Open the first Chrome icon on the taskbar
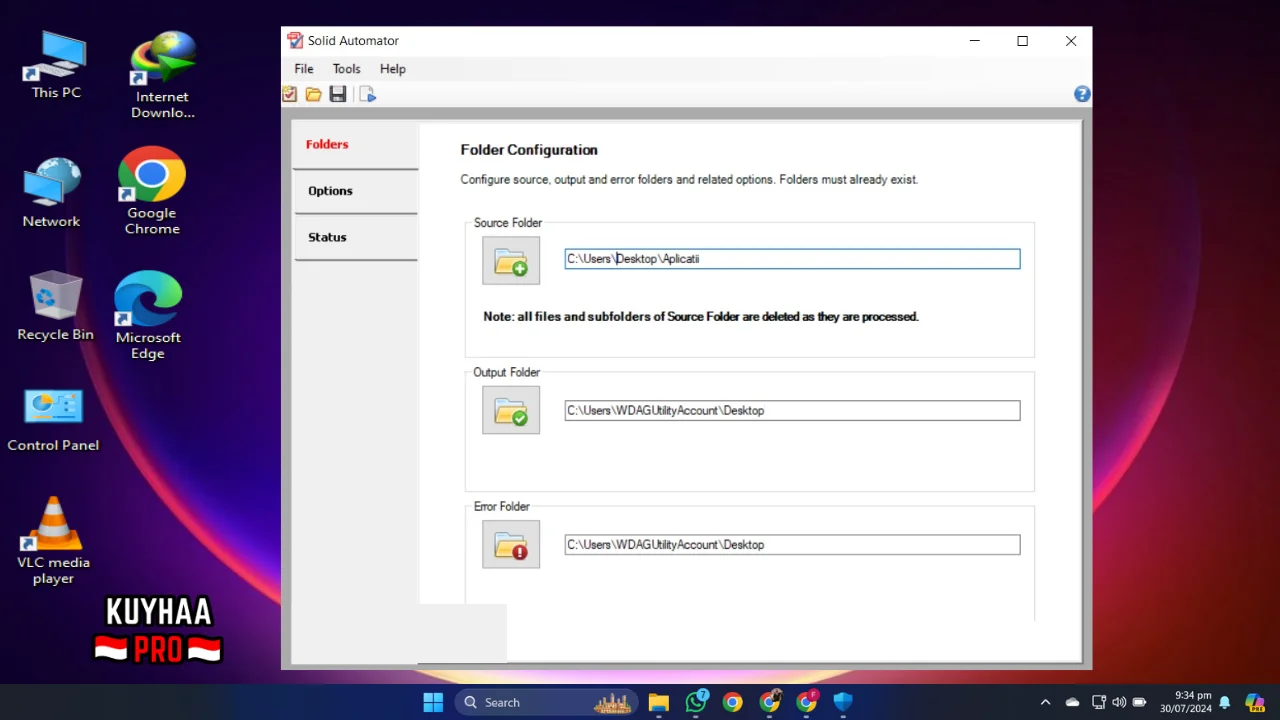This screenshot has width=1280, height=720. (x=733, y=702)
